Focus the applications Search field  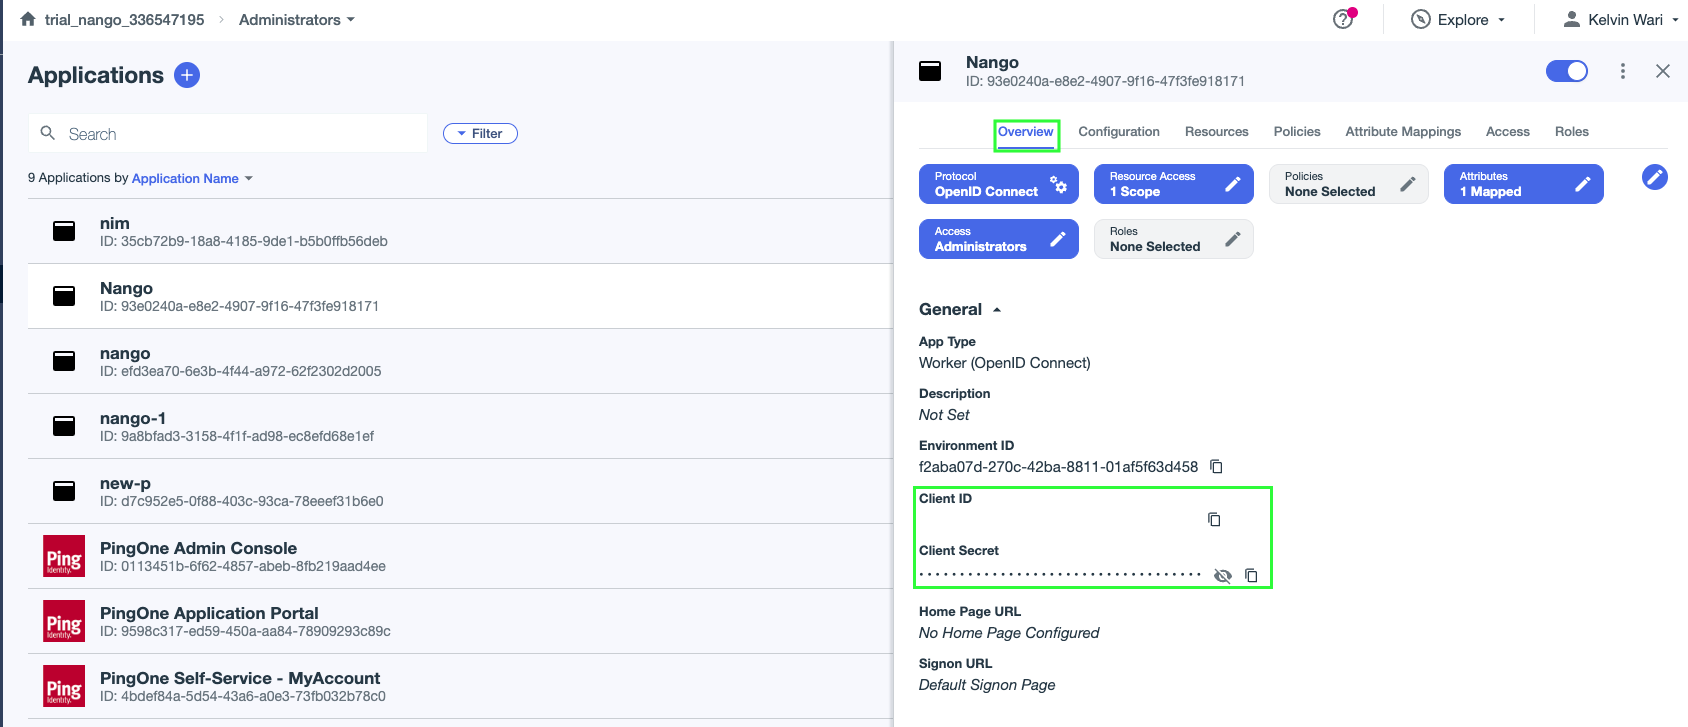coord(228,133)
